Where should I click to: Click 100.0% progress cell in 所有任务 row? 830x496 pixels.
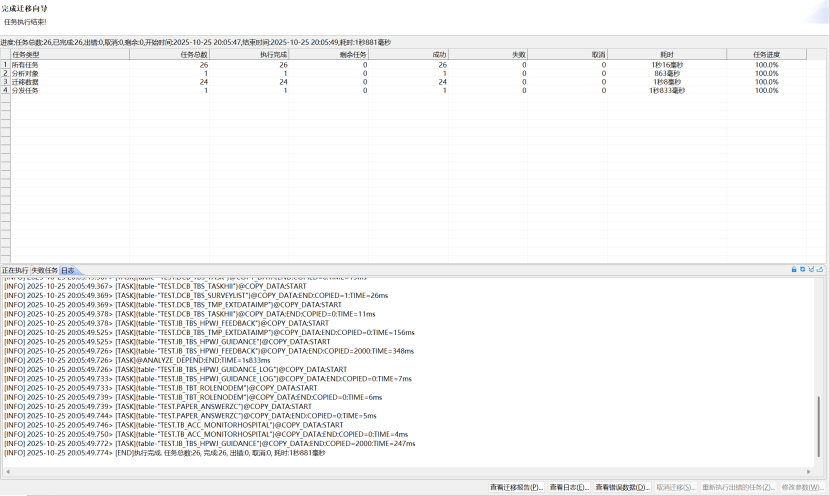(766, 65)
